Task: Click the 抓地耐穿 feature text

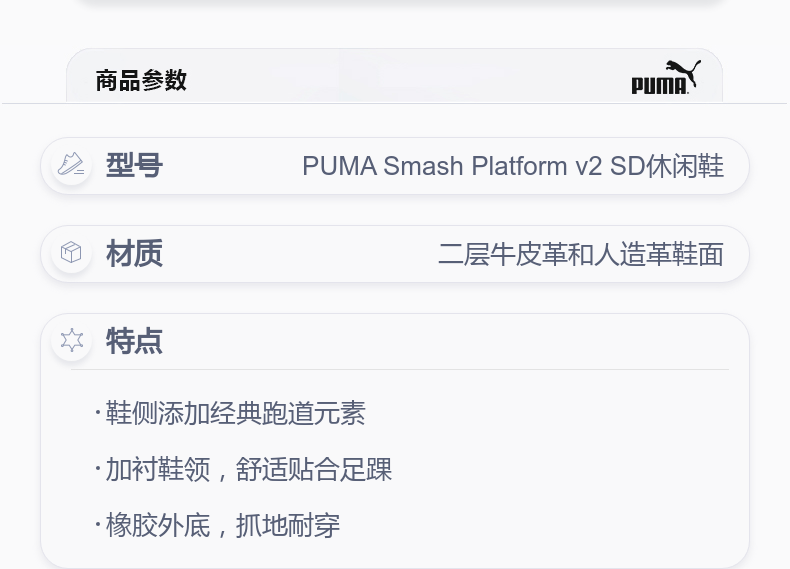Action: 288,525
